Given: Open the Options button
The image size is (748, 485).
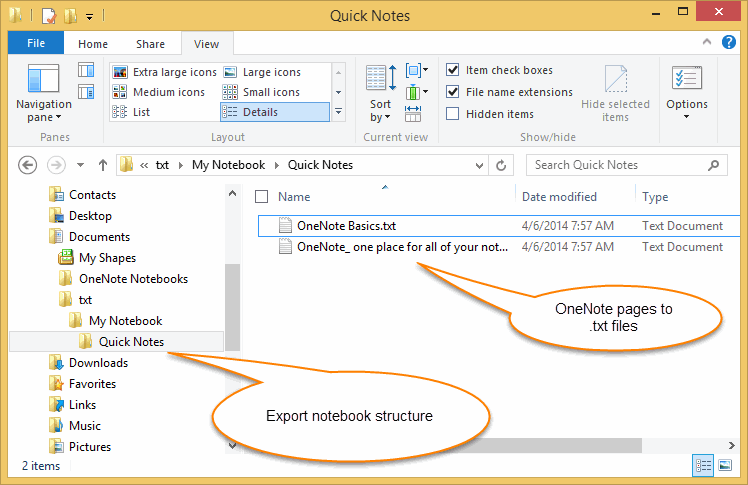Looking at the screenshot, I should pos(686,92).
